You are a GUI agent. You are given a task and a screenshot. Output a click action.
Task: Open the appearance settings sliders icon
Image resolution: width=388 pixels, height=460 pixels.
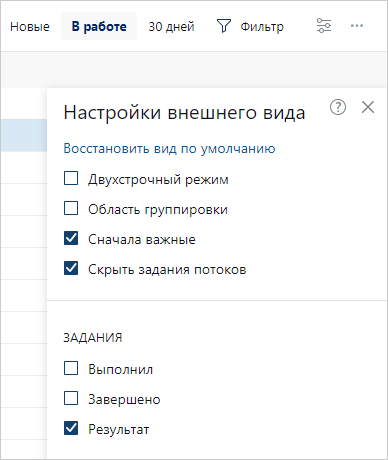point(324,26)
